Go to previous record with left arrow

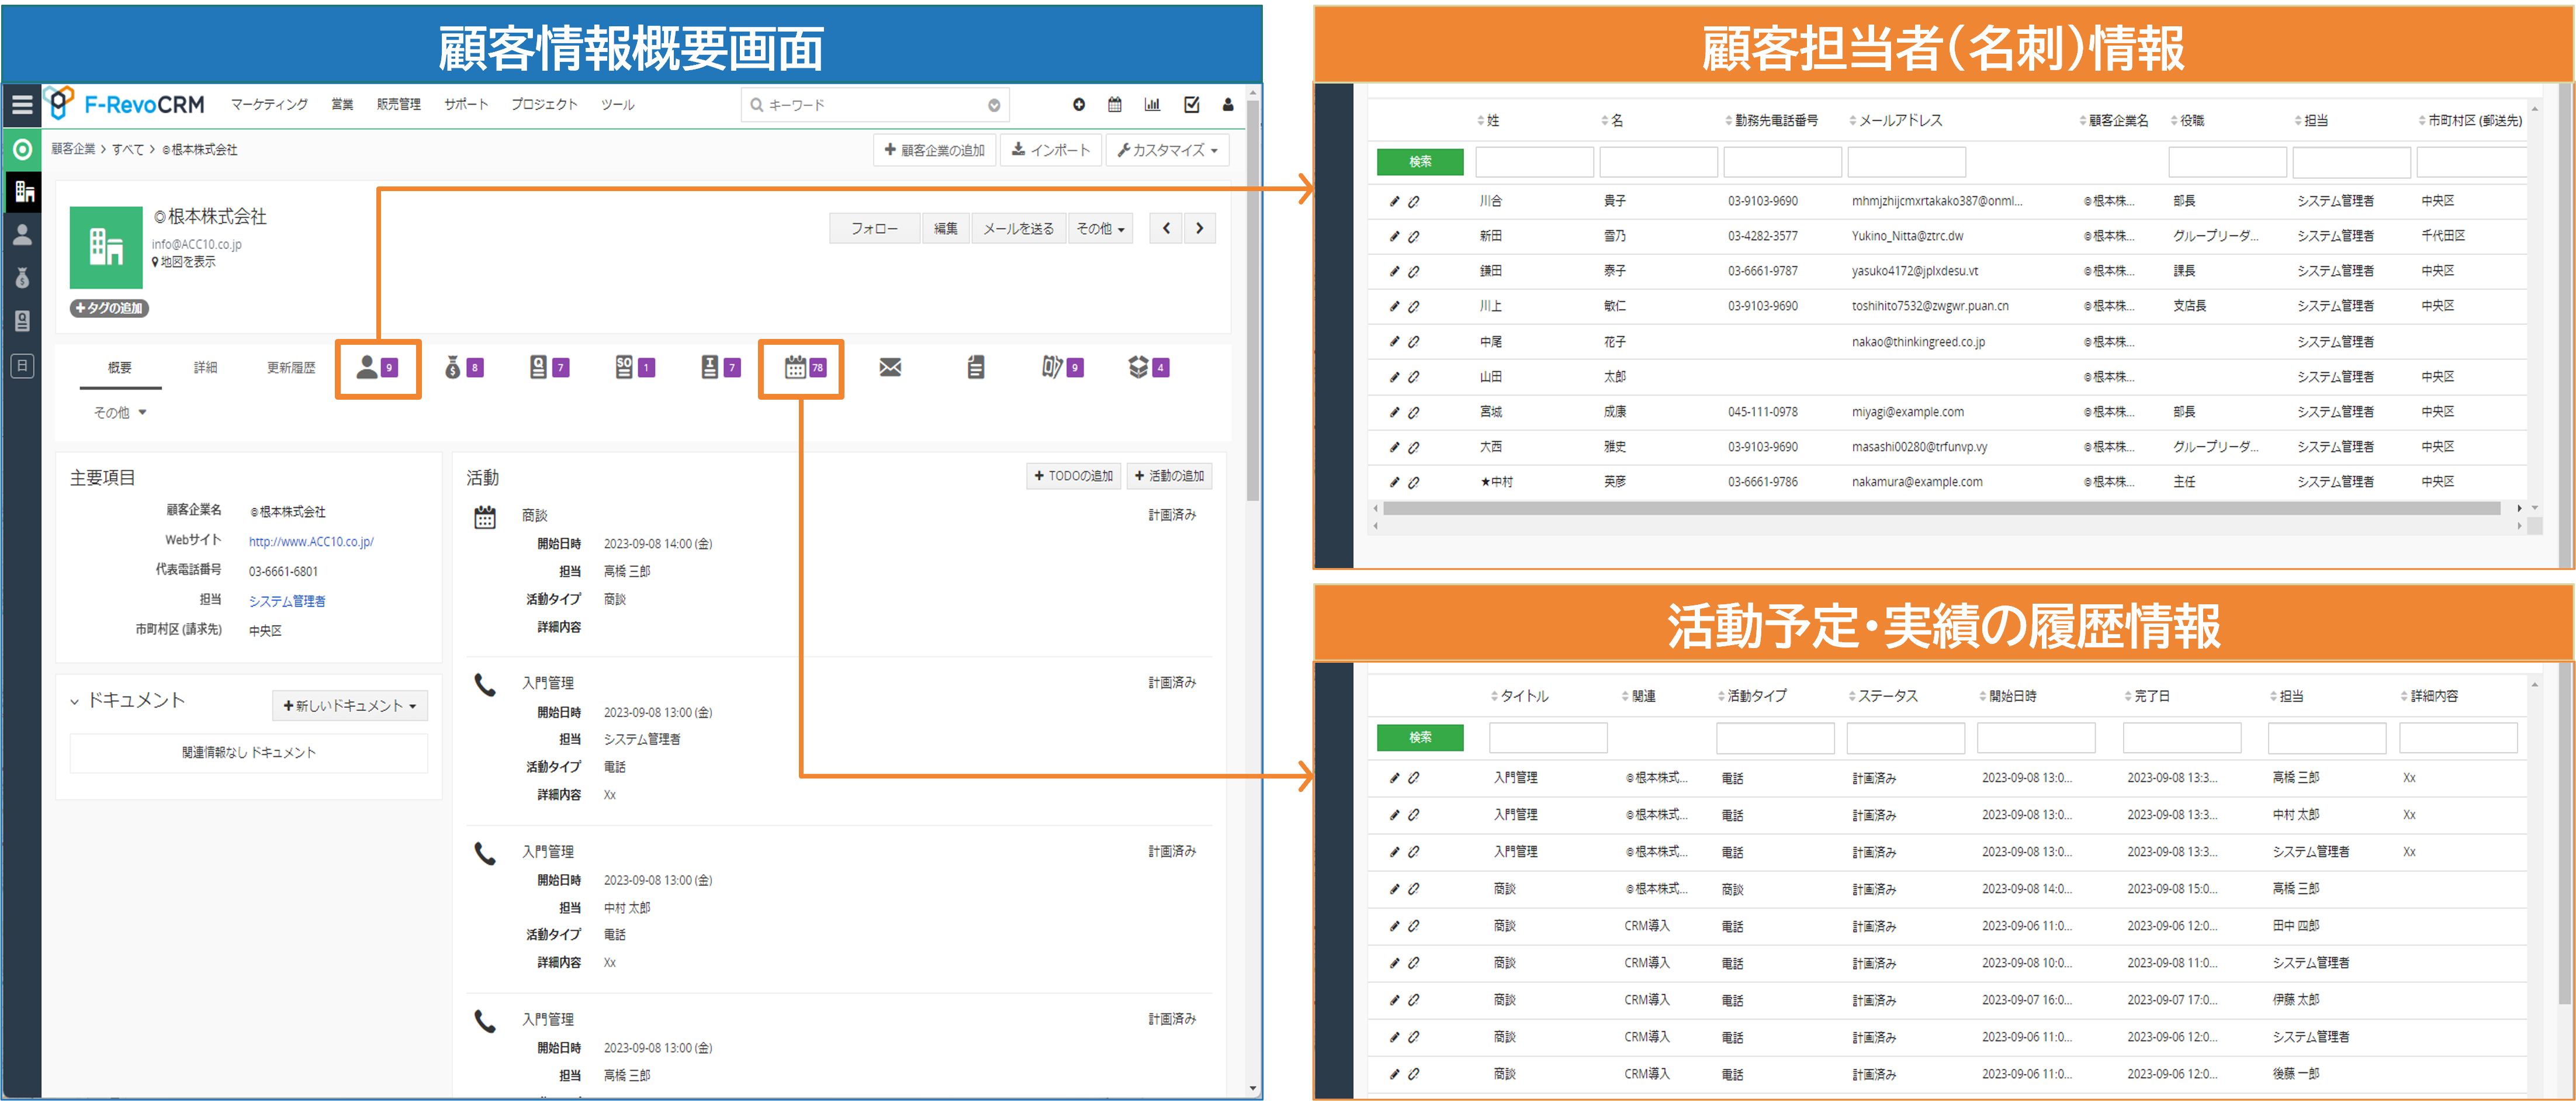(x=1166, y=229)
